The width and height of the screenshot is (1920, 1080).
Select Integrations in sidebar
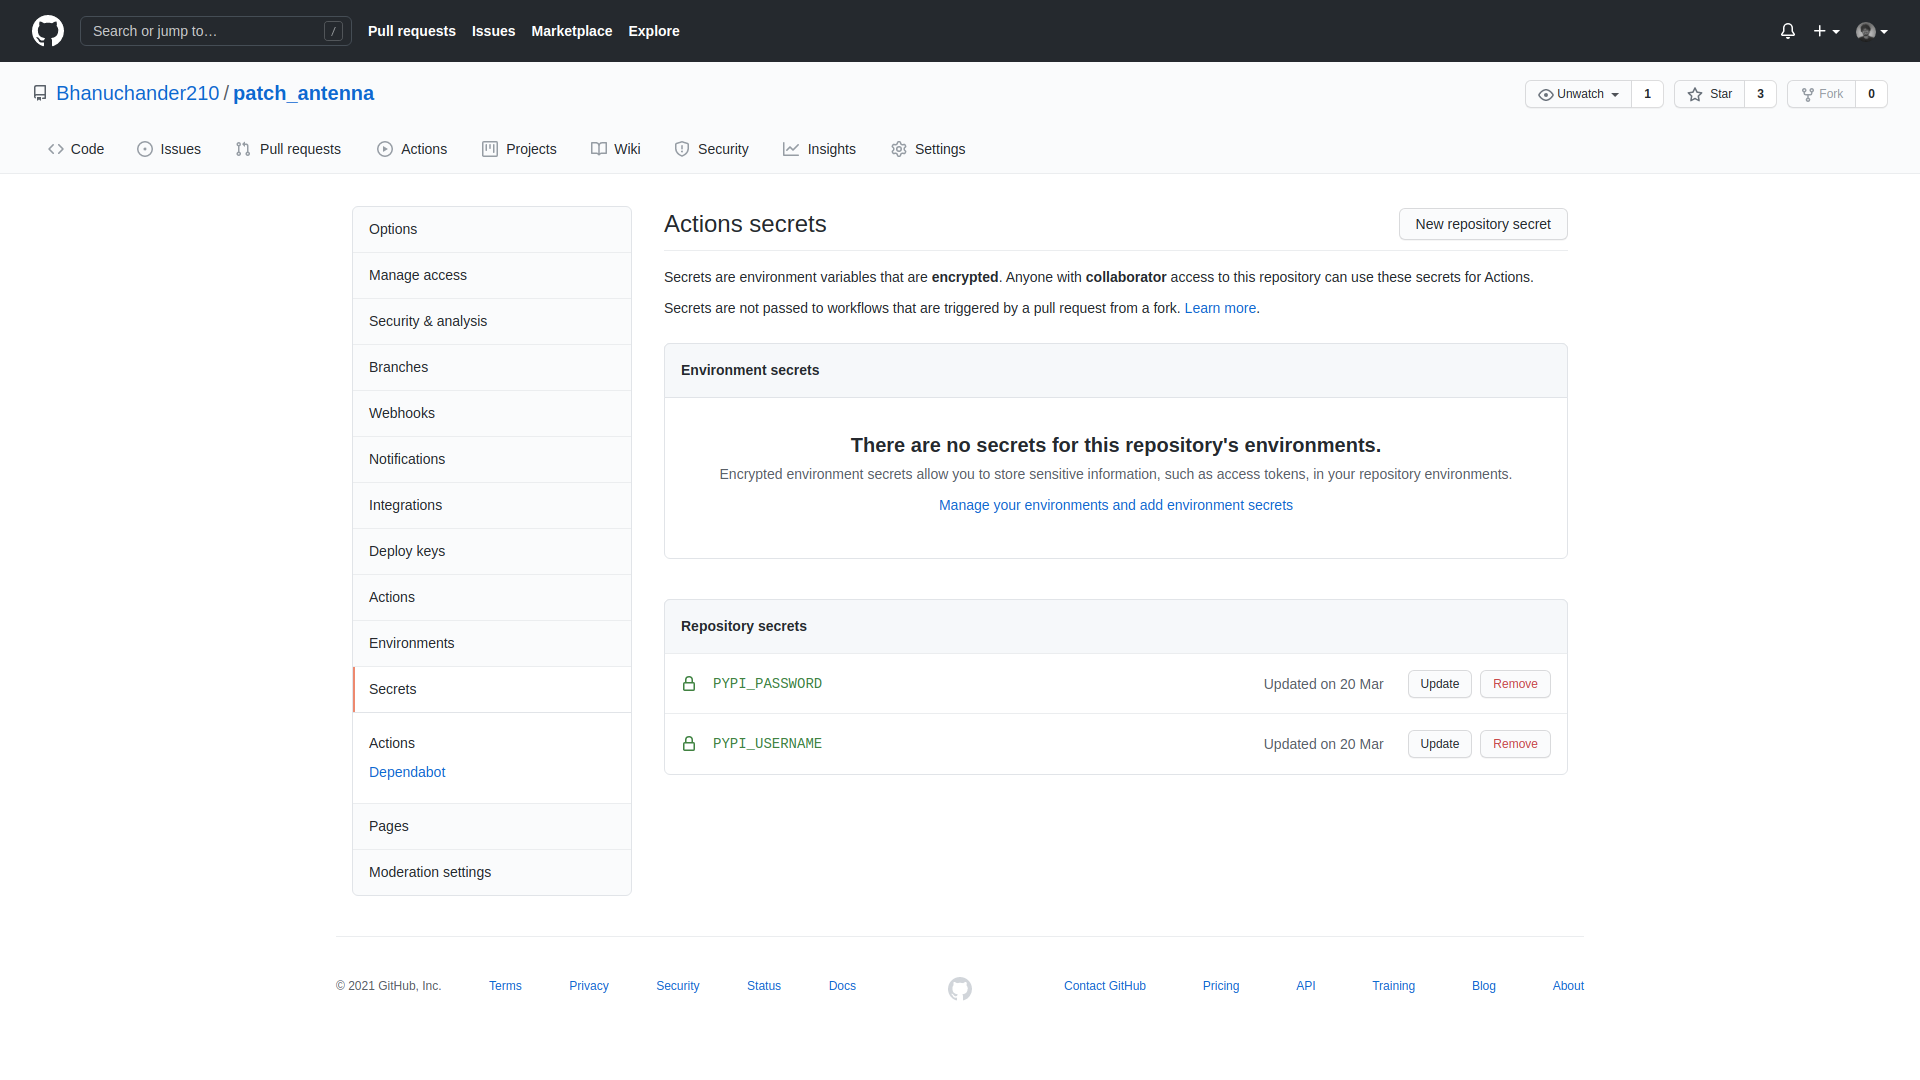pyautogui.click(x=492, y=506)
